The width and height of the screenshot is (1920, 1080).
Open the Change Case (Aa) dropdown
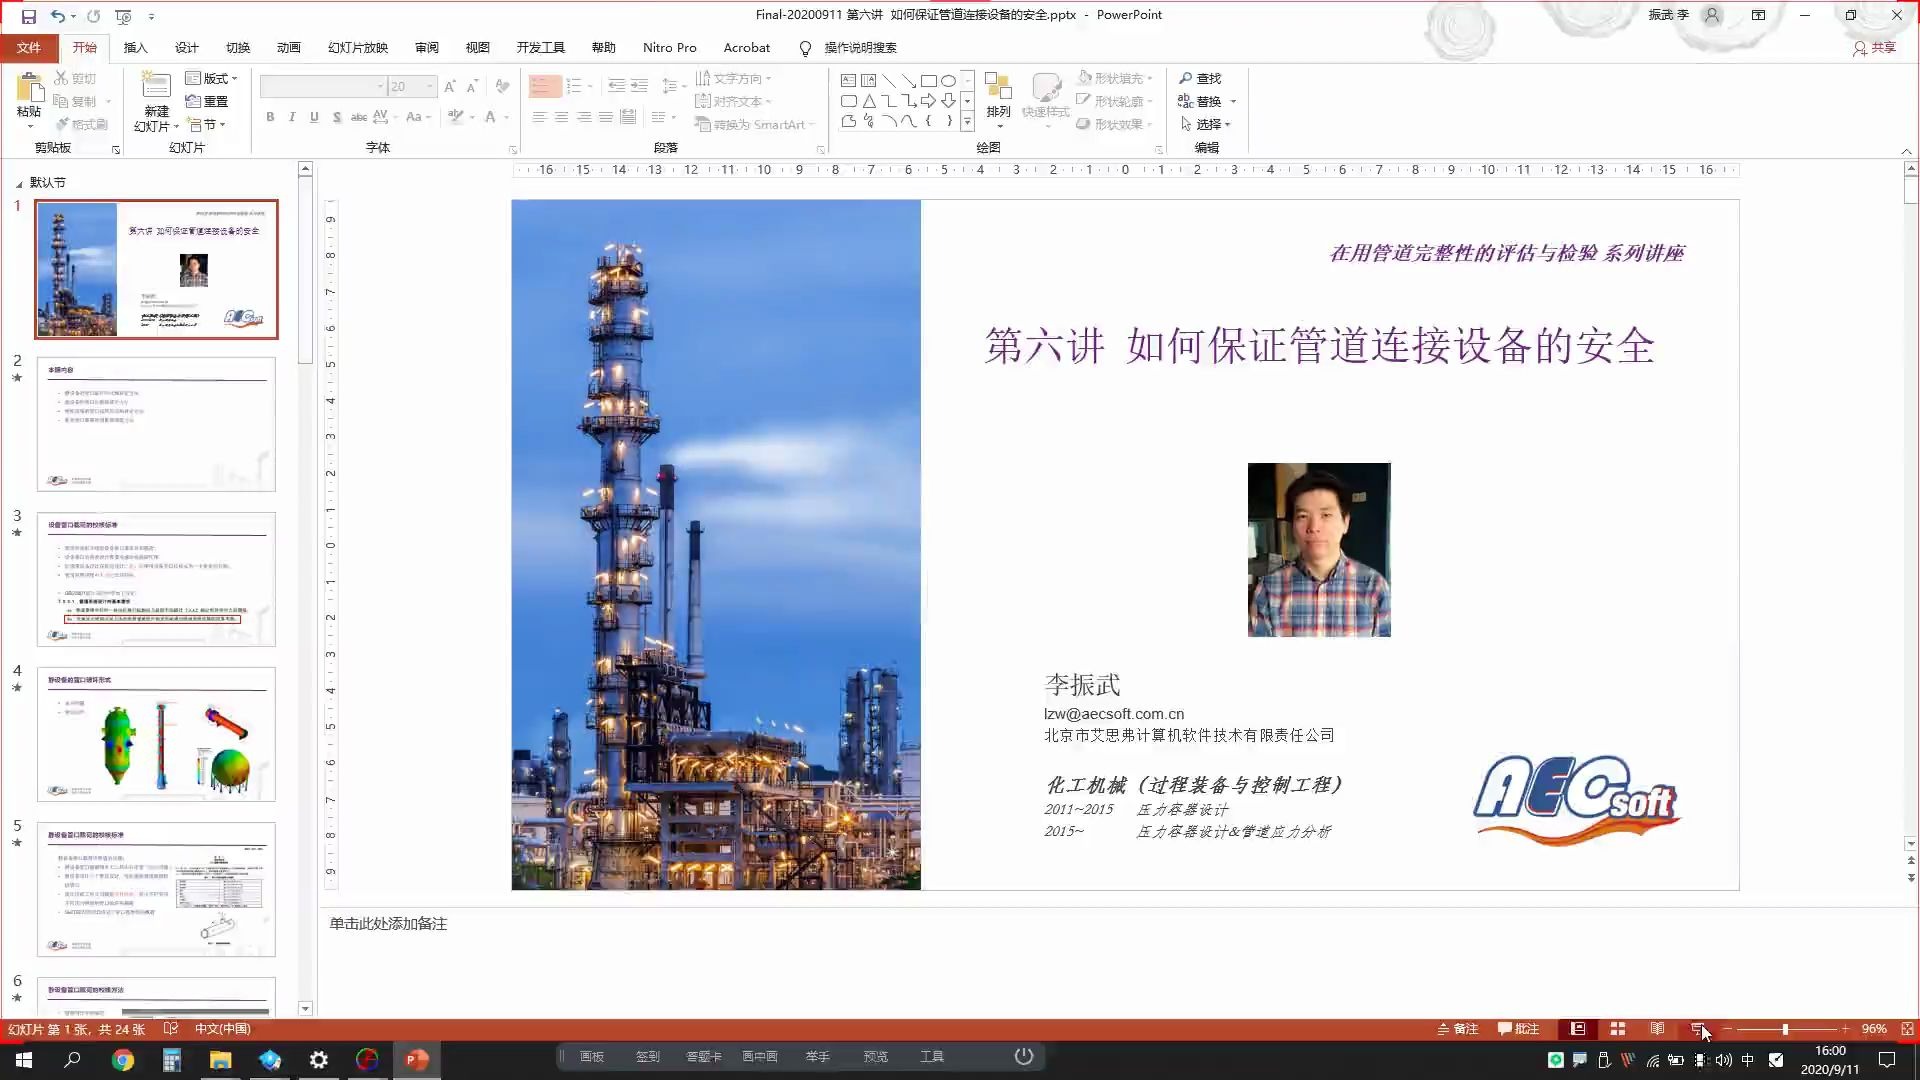click(x=419, y=117)
